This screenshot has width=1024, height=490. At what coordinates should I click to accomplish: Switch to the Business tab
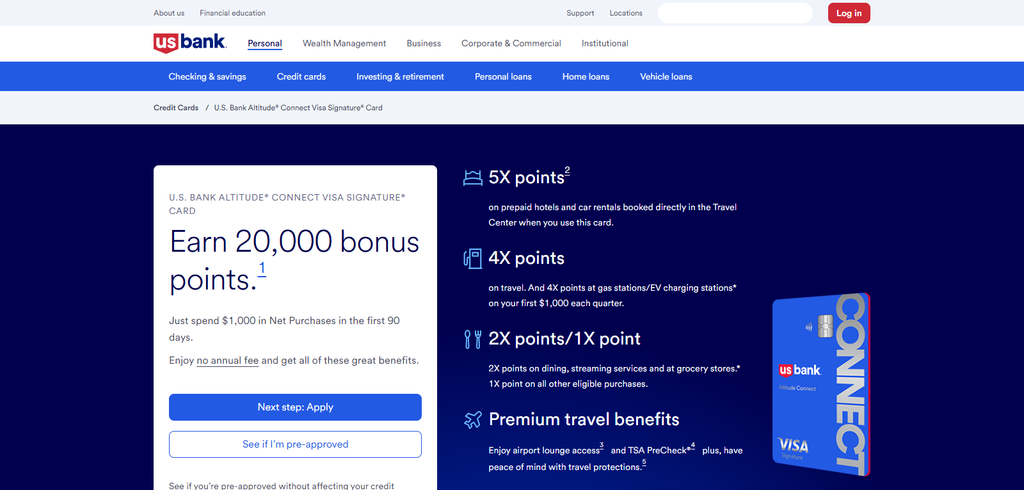pos(424,44)
